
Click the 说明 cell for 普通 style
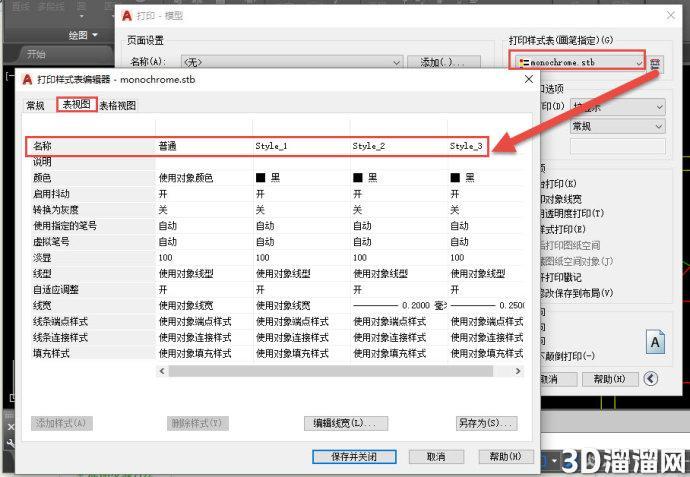pos(204,162)
